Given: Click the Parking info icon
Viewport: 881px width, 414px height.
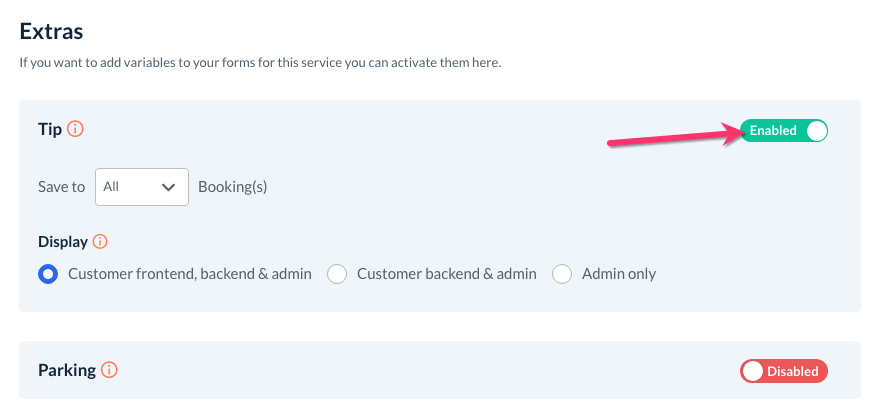Looking at the screenshot, I should [x=109, y=370].
